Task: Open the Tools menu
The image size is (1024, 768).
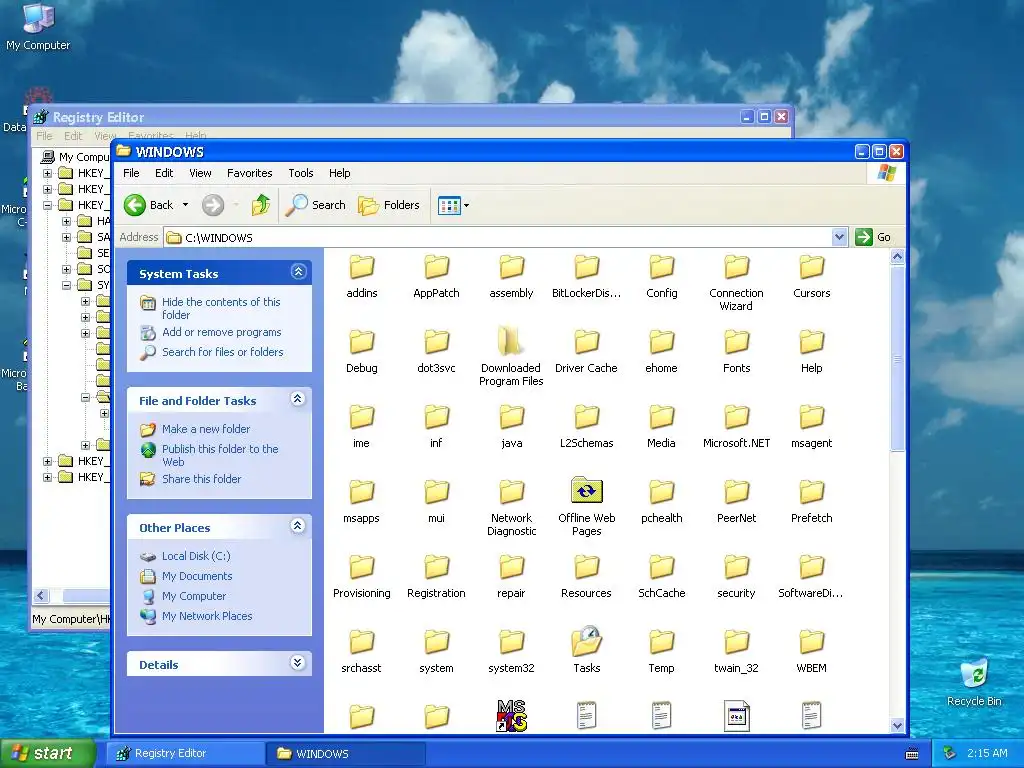Action: pos(300,173)
